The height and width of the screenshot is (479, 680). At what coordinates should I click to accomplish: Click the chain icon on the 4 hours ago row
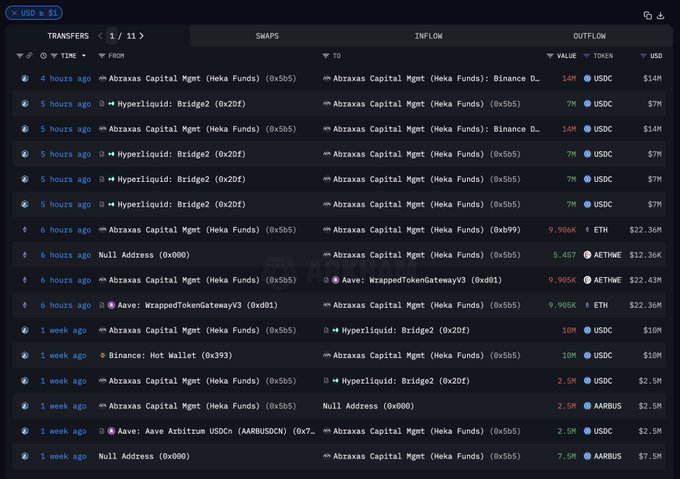pos(25,78)
